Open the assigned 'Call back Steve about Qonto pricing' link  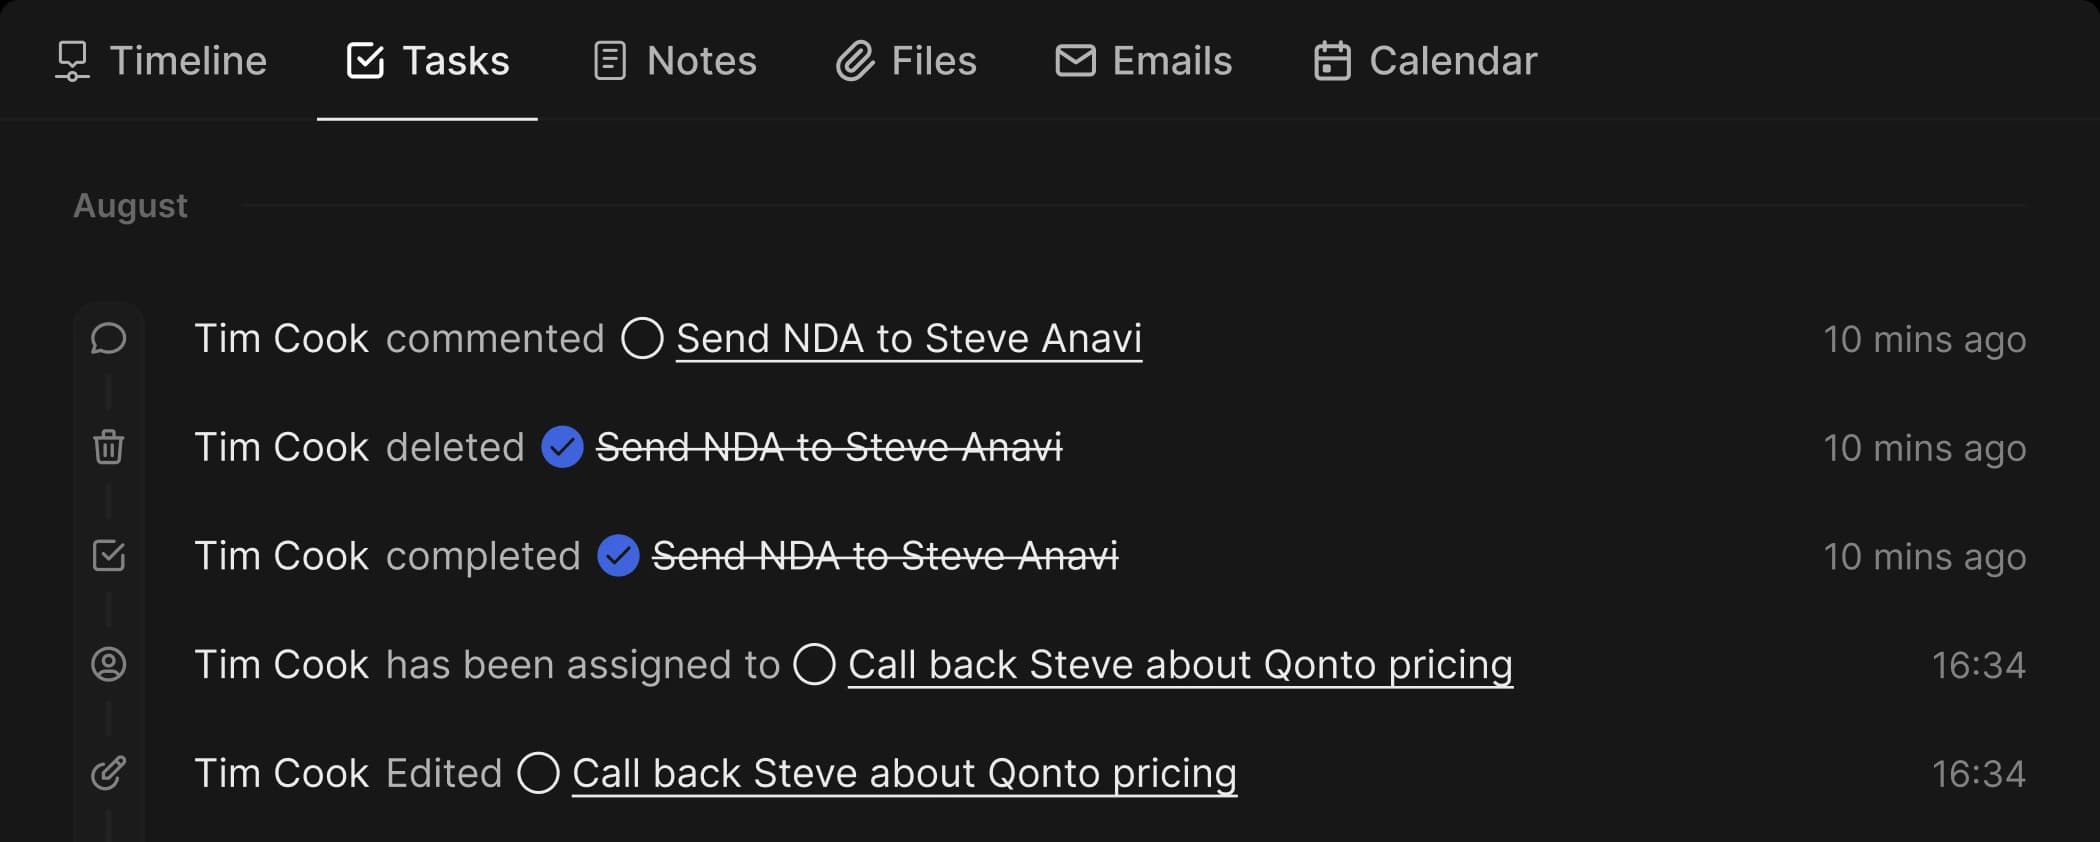[1180, 664]
